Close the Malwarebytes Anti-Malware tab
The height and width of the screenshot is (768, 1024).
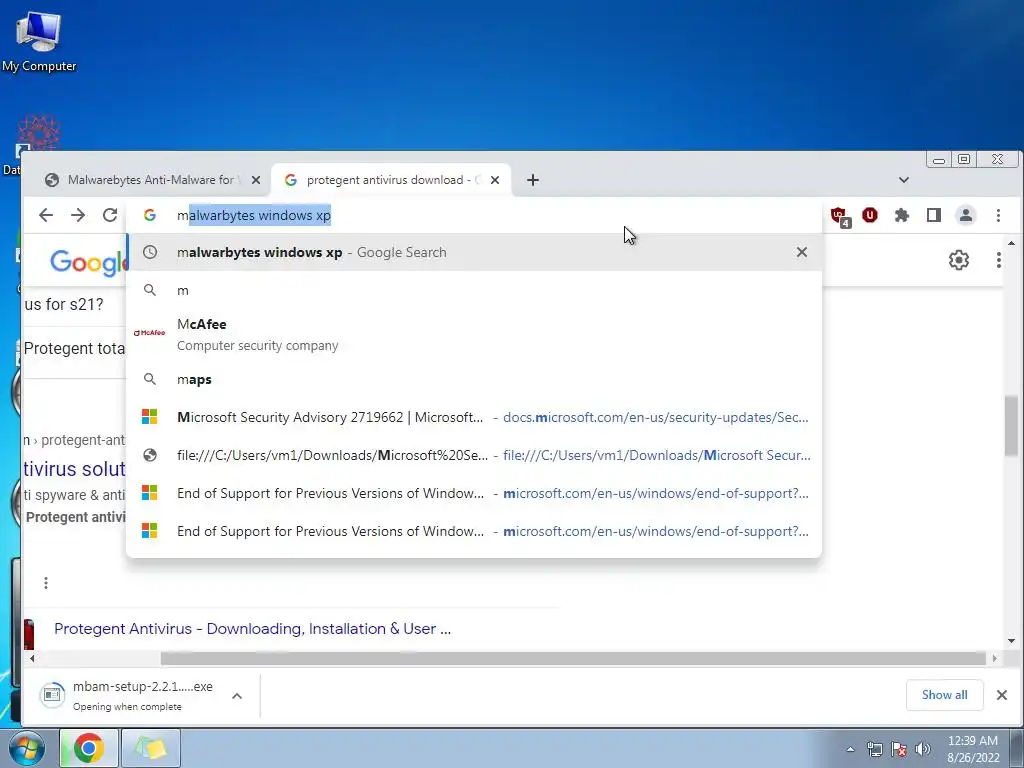(256, 180)
